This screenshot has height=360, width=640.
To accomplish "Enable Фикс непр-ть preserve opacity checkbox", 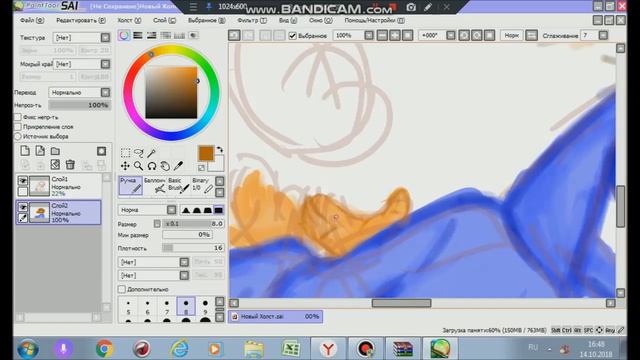I will [18, 117].
